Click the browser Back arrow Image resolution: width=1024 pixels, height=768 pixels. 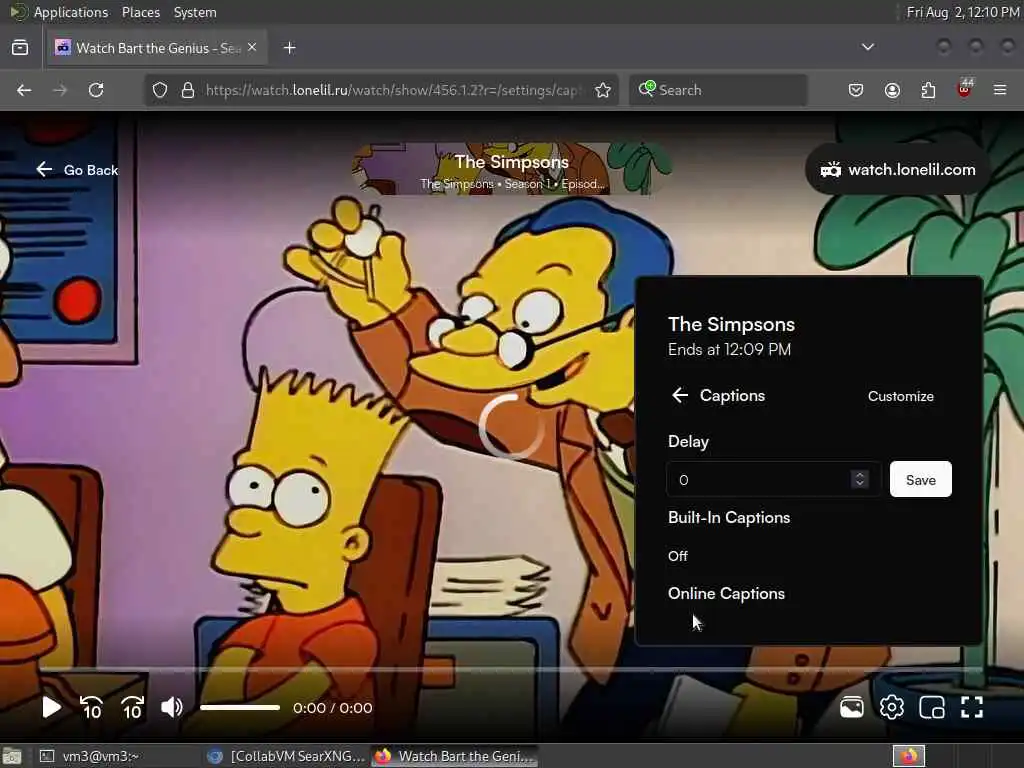tap(24, 90)
